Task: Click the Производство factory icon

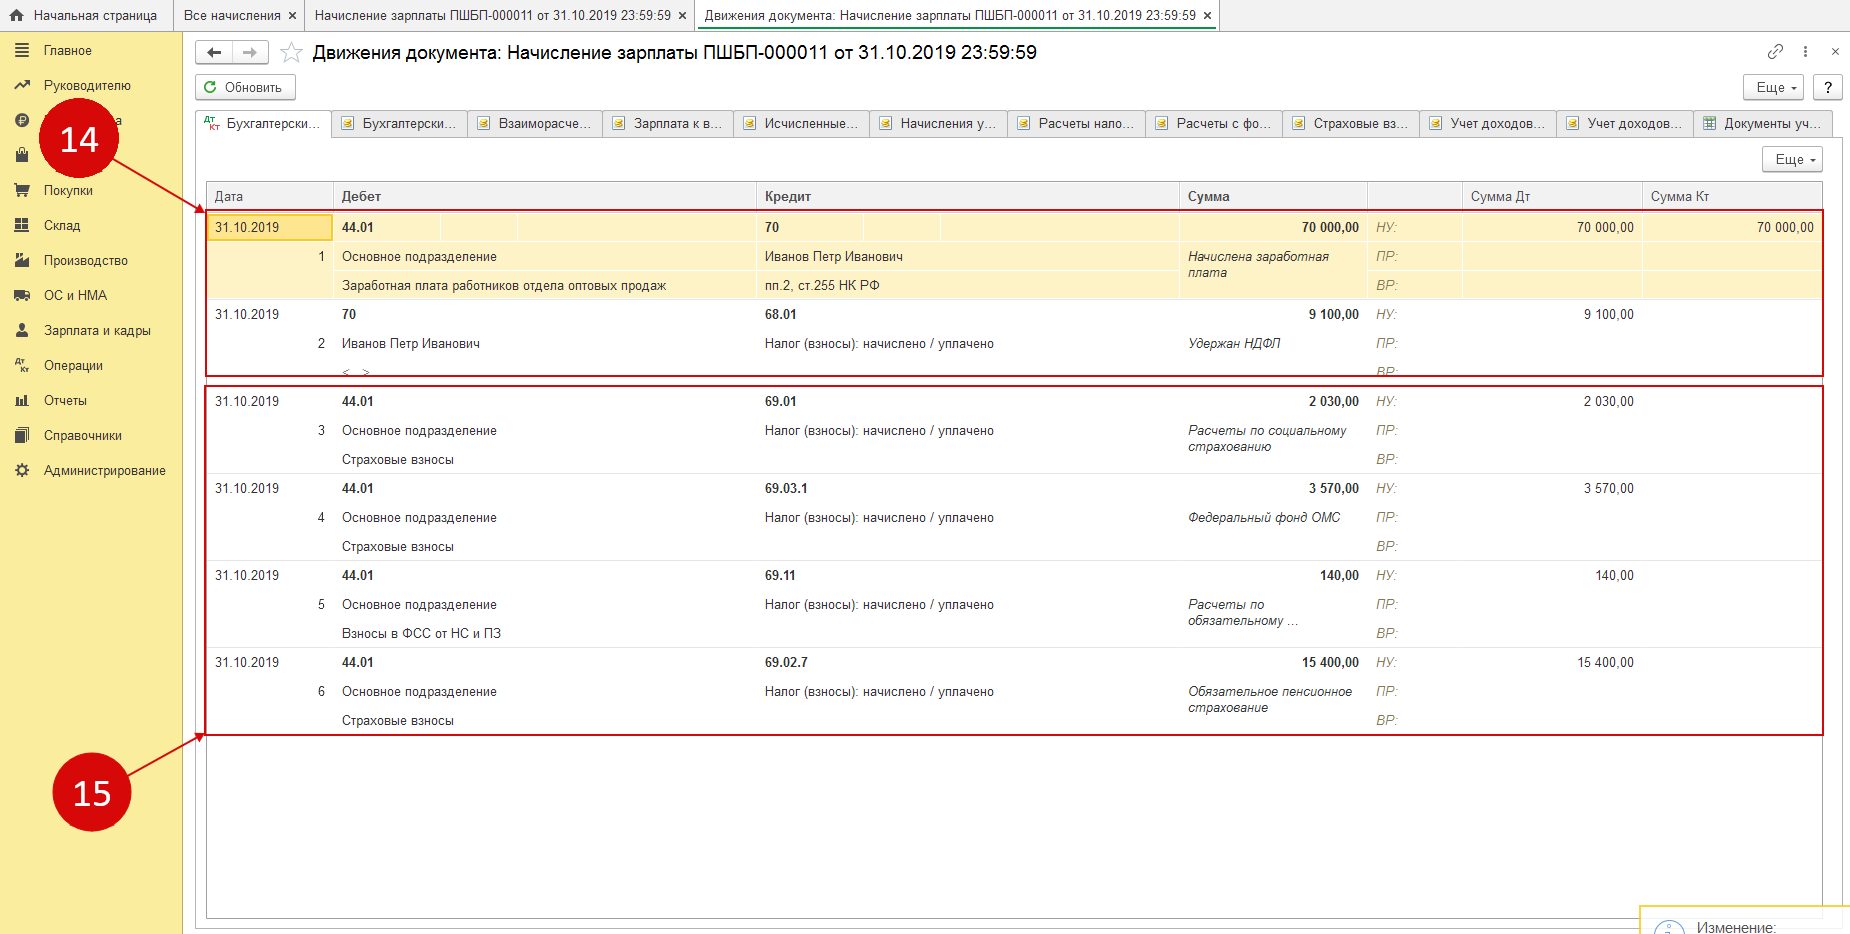Action: click(x=22, y=260)
